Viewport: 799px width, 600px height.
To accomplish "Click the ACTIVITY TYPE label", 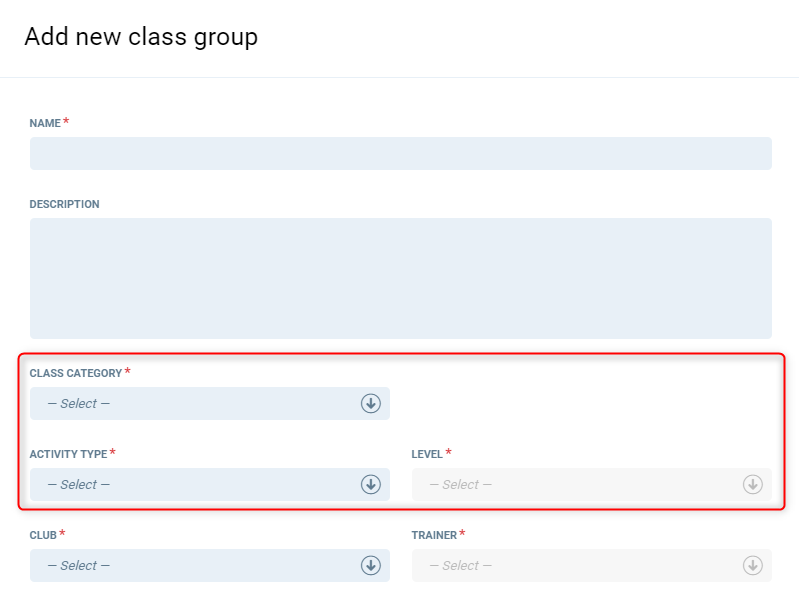I will pos(68,454).
